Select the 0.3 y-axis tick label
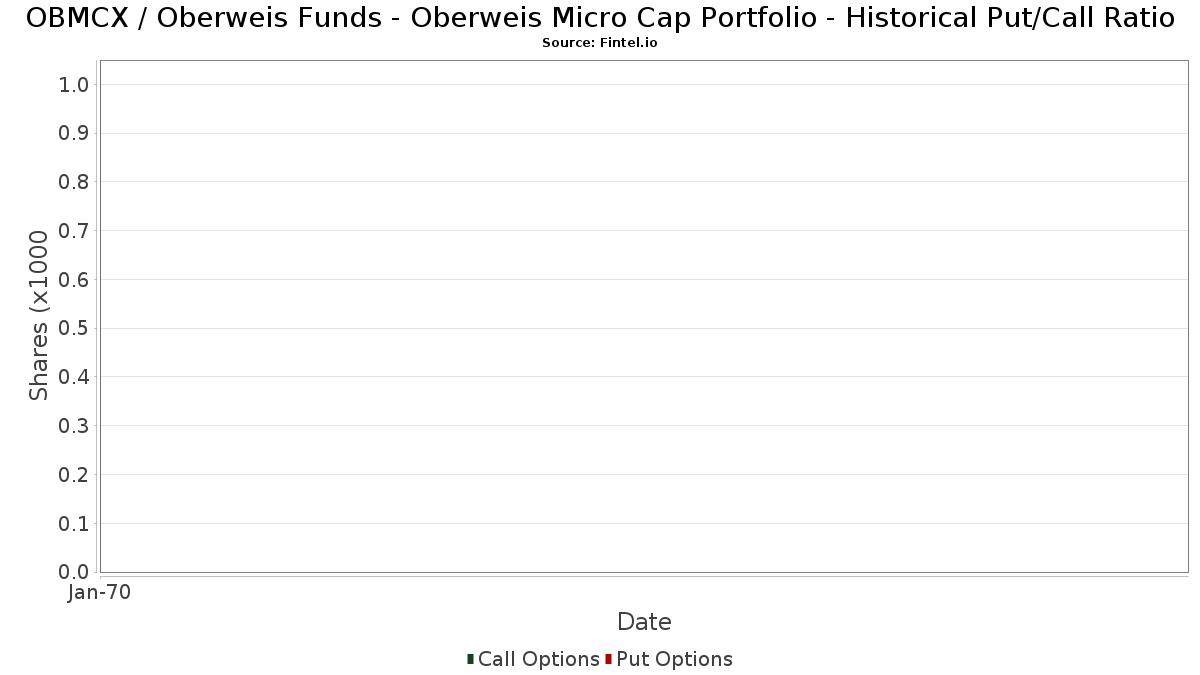Image resolution: width=1200 pixels, height=675 pixels. tap(75, 426)
